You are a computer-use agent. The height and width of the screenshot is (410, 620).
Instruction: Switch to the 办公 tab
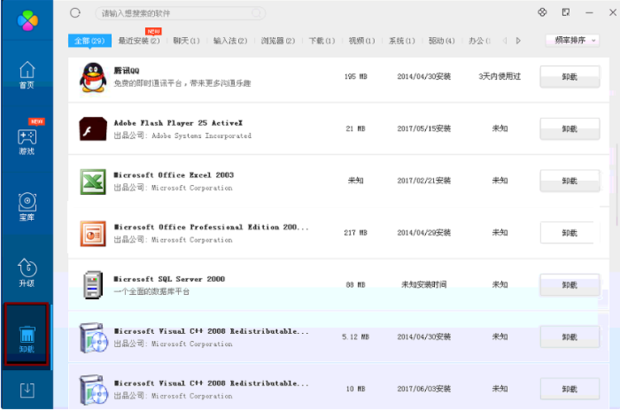[479, 41]
